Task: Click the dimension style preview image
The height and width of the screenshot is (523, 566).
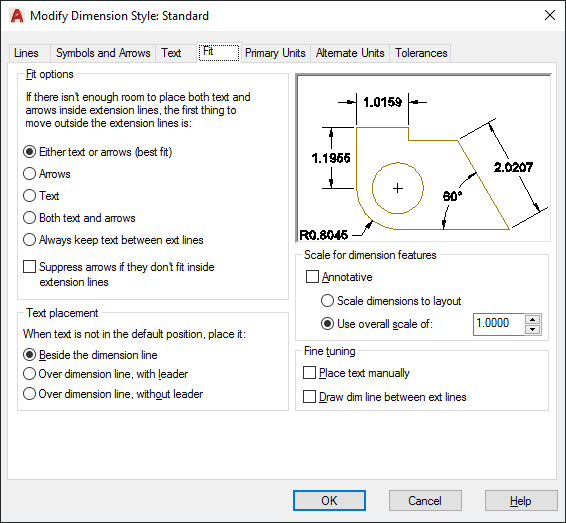Action: (x=423, y=158)
